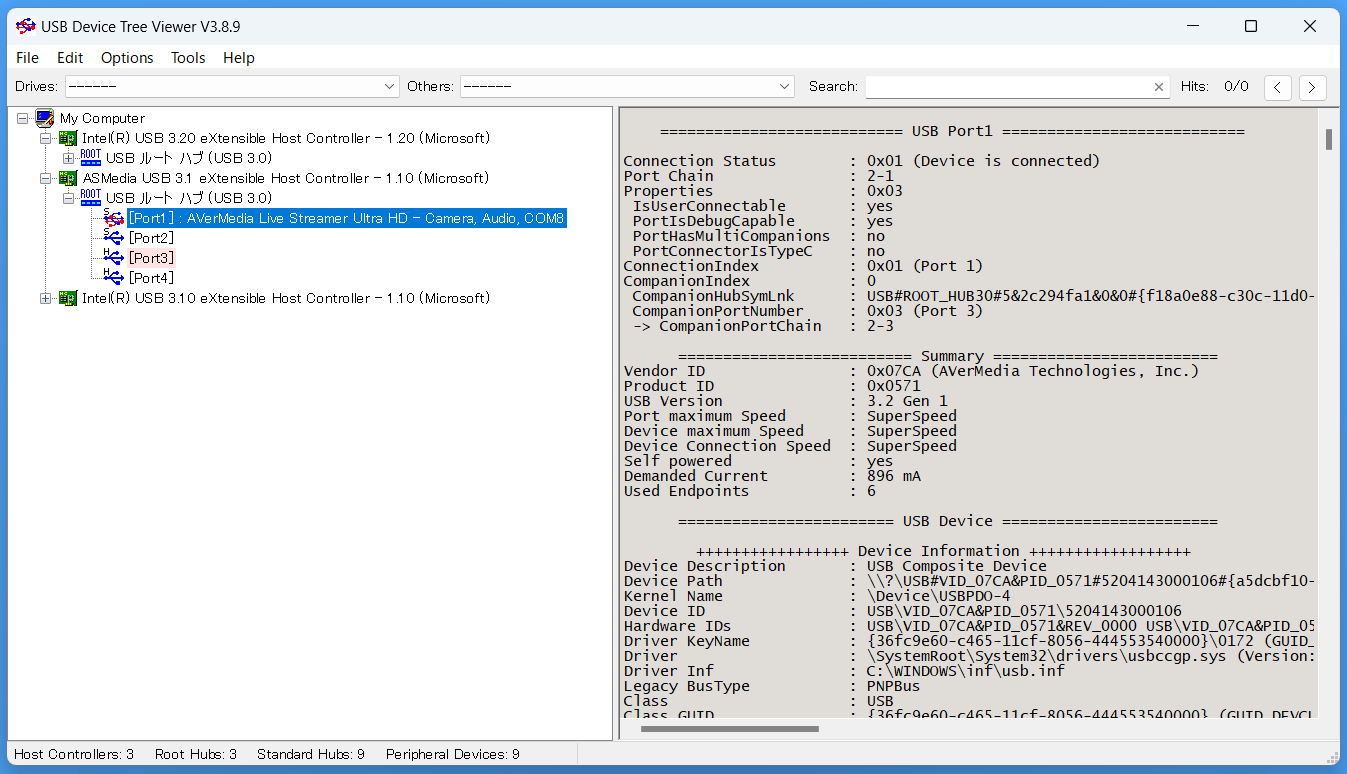Open the File menu
Image resolution: width=1347 pixels, height=774 pixels.
(x=27, y=58)
